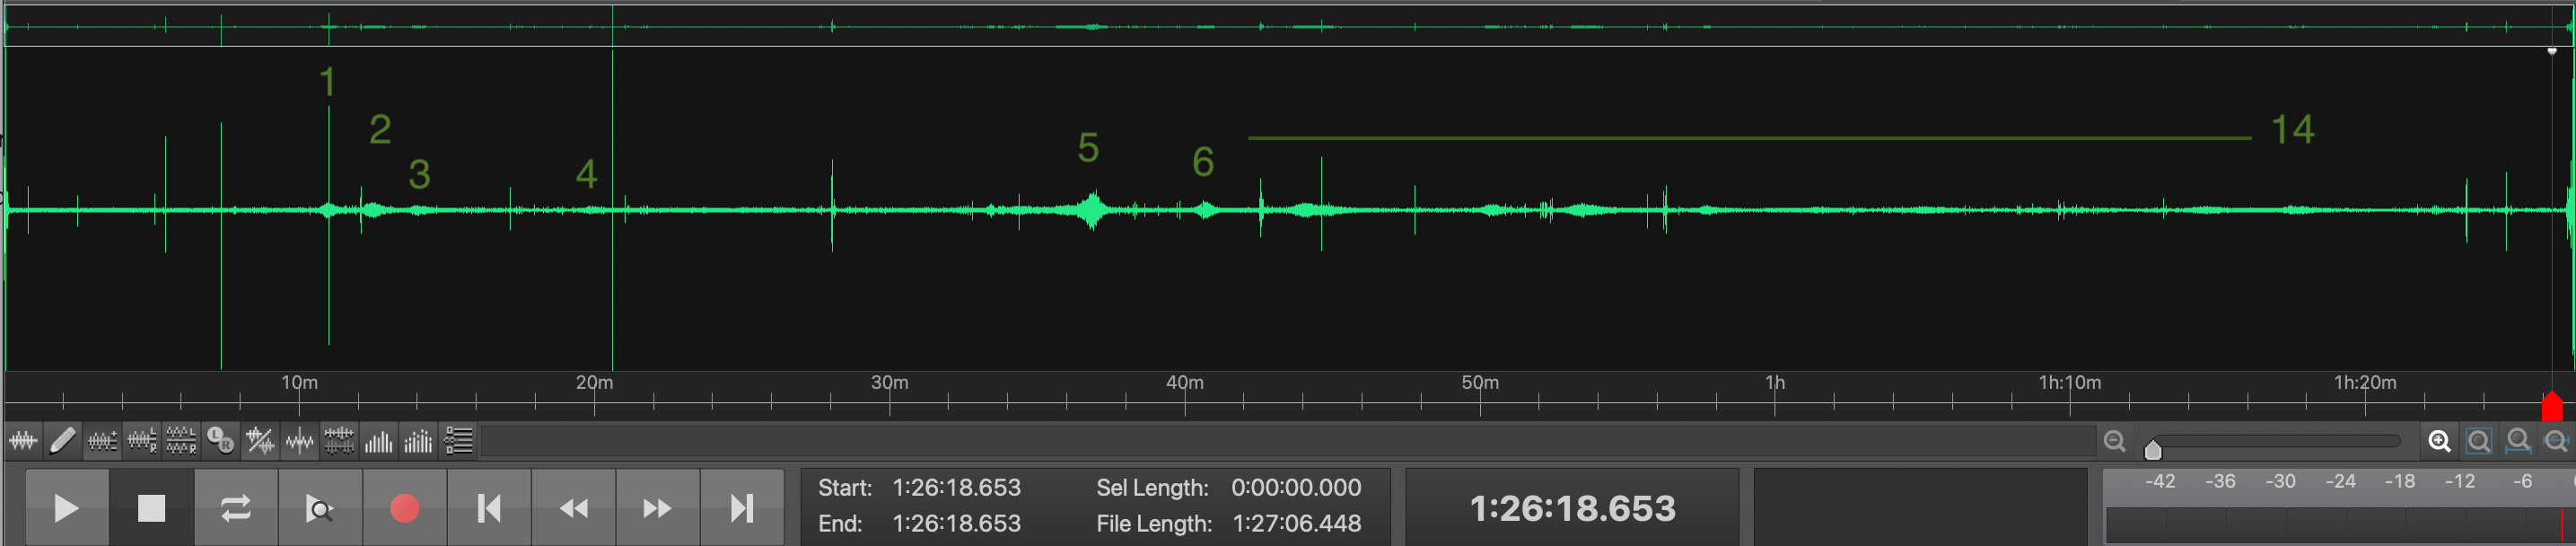Click the horizontal scrollbar beside view icons
The width and height of the screenshot is (2576, 546).
tap(1288, 441)
